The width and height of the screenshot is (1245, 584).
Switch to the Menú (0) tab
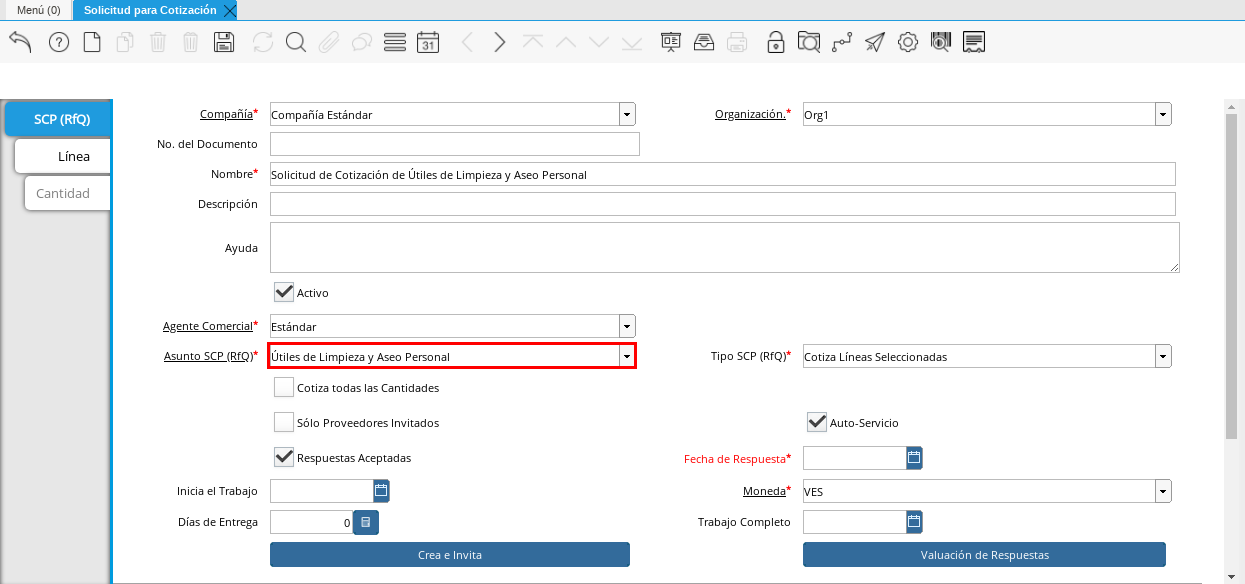(36, 10)
